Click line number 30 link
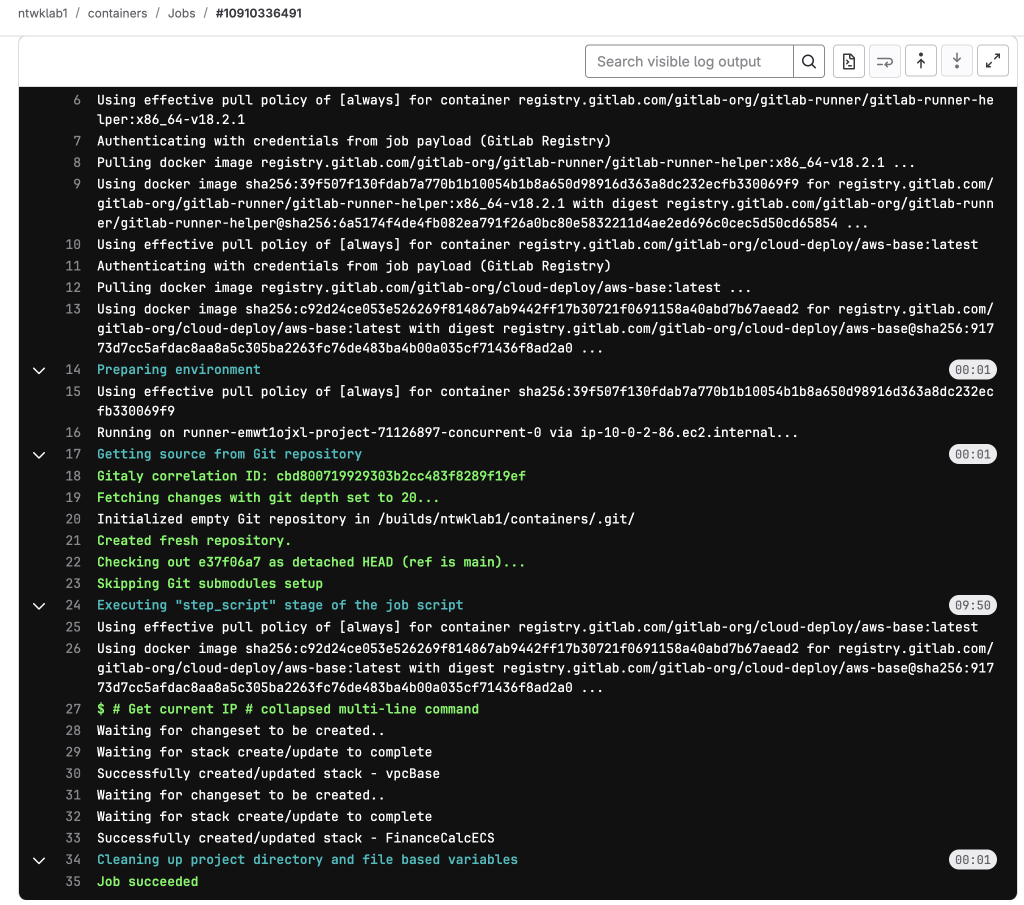 [x=73, y=774]
